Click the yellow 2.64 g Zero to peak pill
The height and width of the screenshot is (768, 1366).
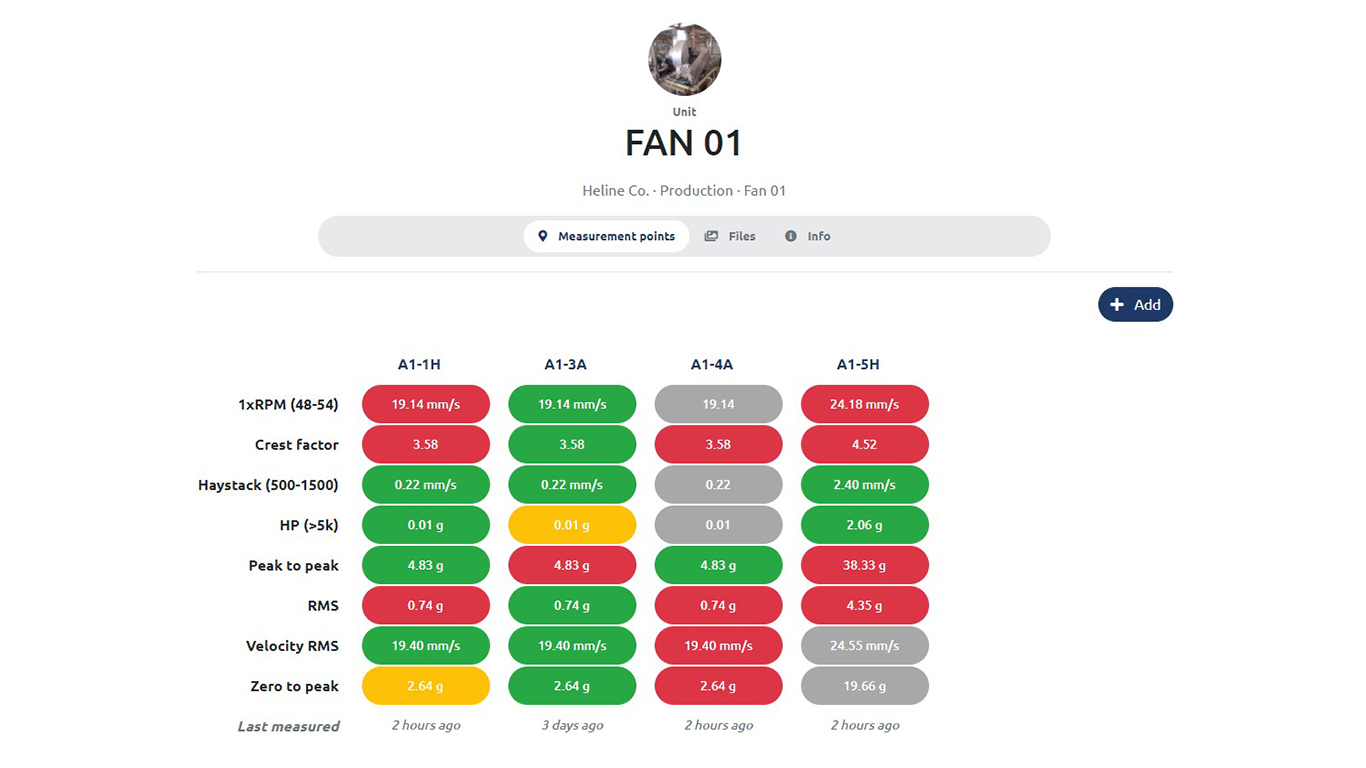point(426,686)
